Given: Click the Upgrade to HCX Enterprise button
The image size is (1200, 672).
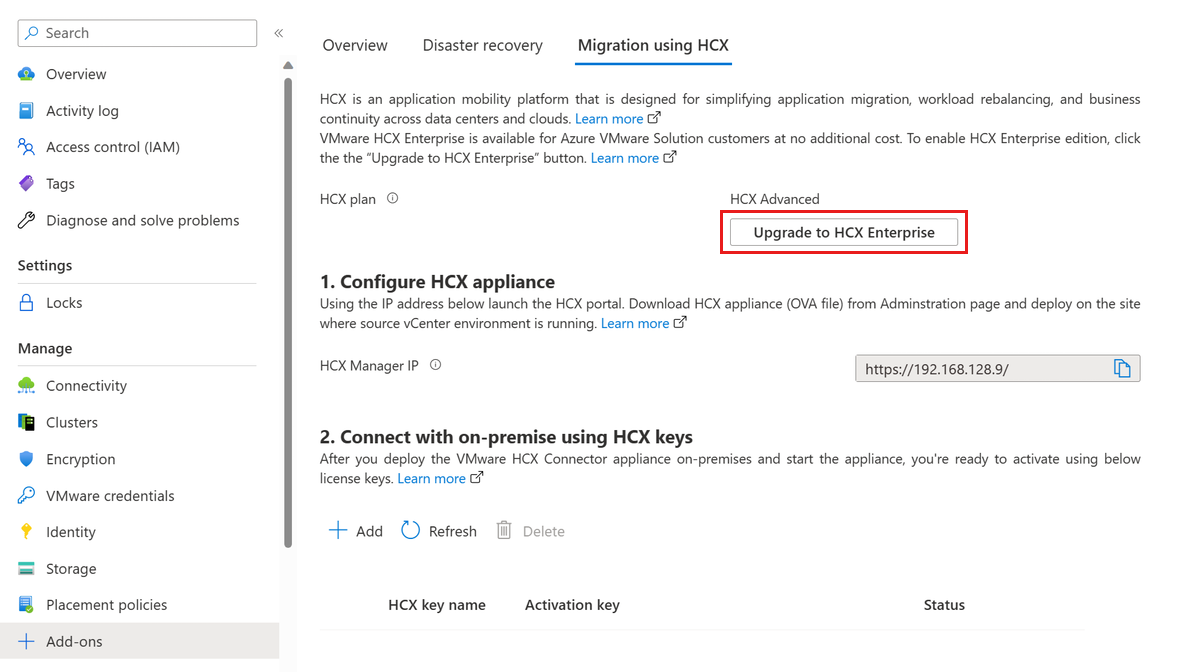Looking at the screenshot, I should coord(844,232).
